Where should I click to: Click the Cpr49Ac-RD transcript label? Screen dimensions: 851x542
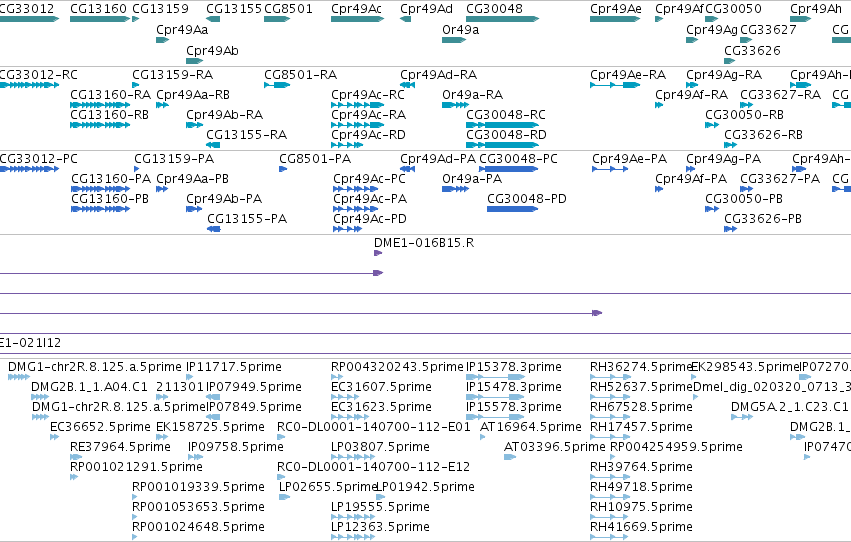pyautogui.click(x=368, y=135)
